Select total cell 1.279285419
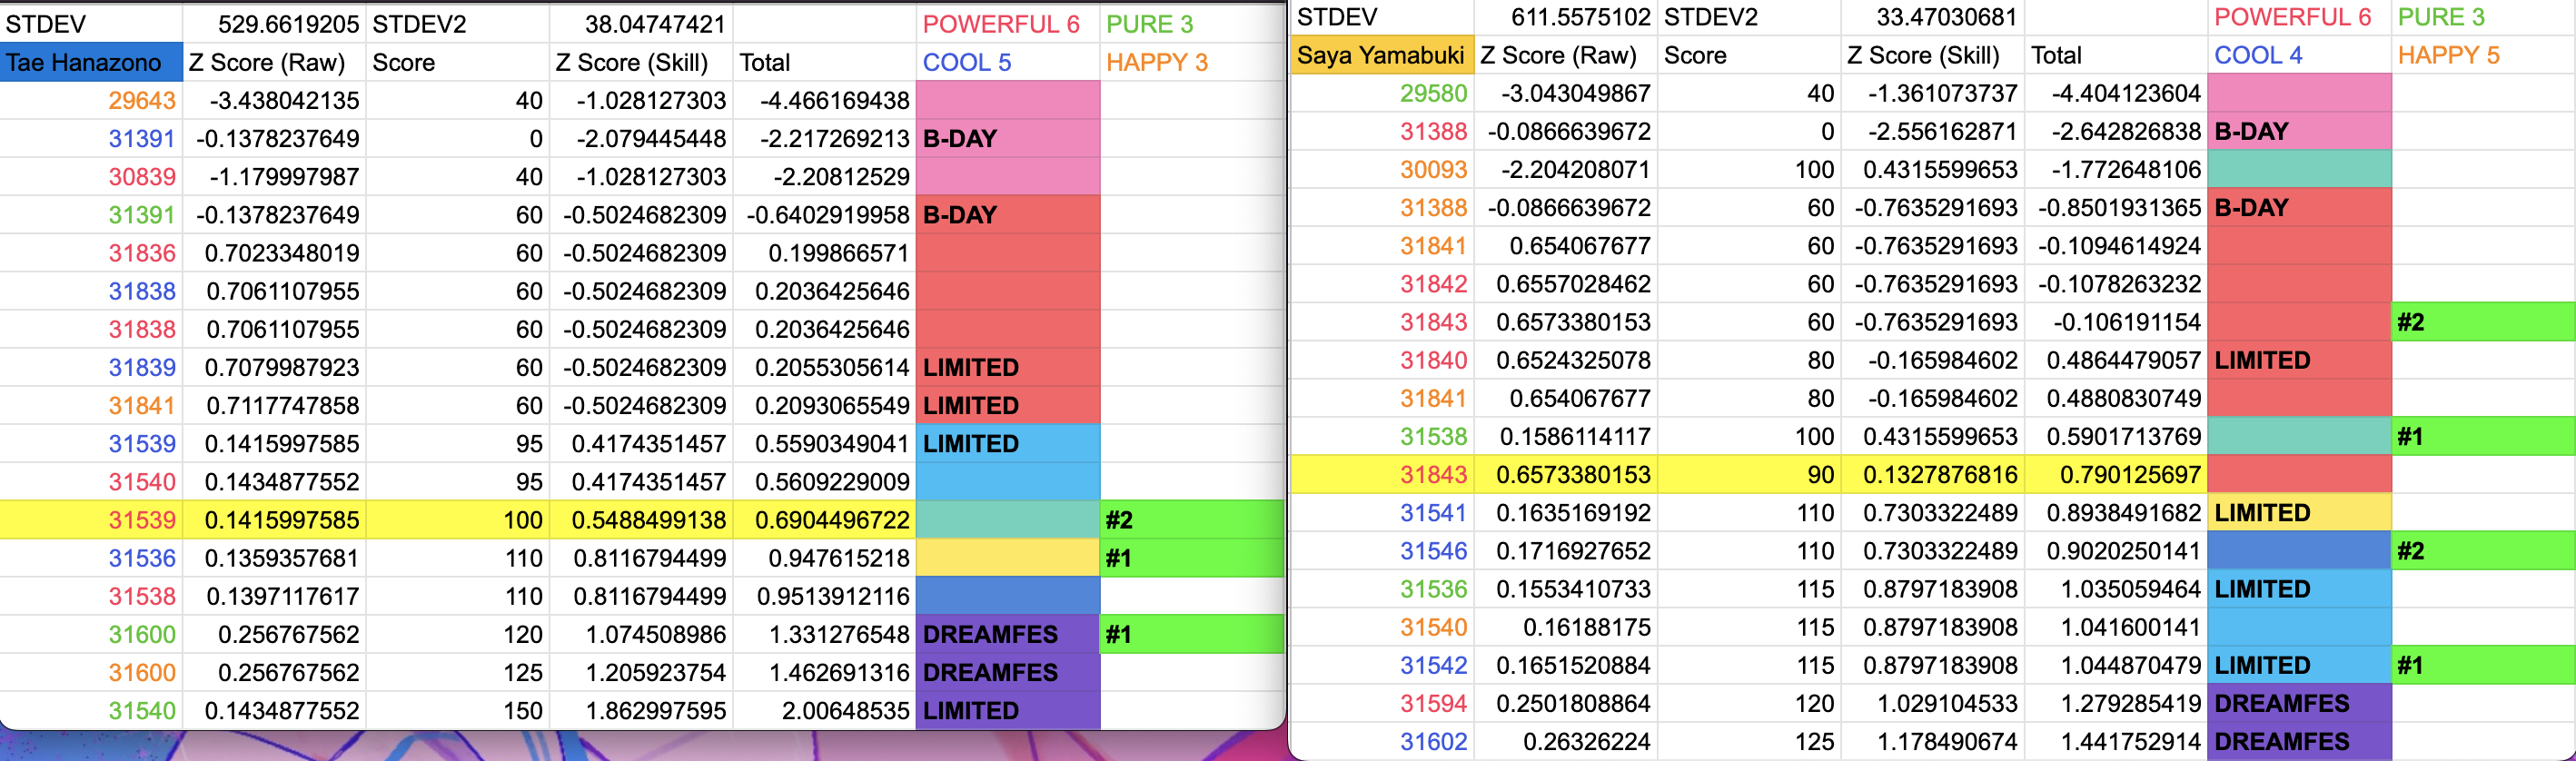The width and height of the screenshot is (2576, 761). [x=2116, y=703]
